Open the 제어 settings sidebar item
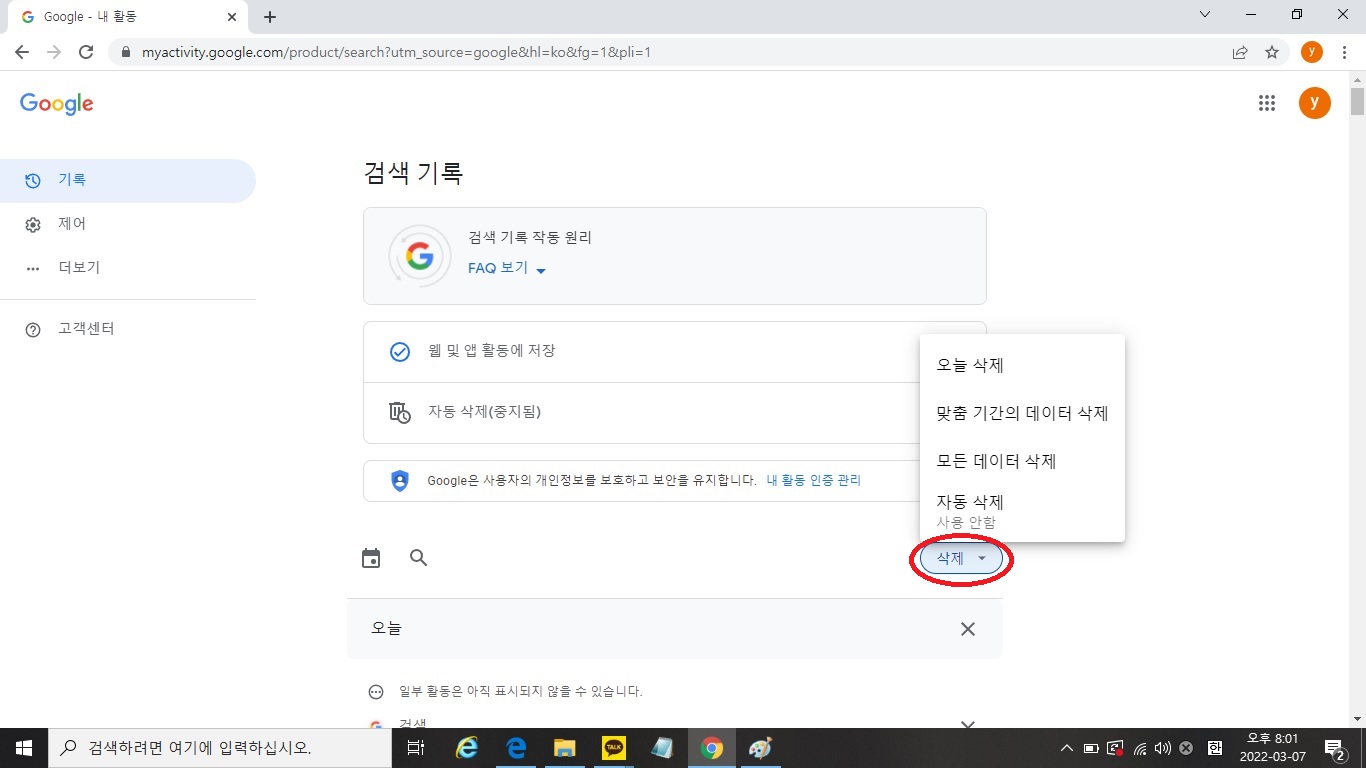 [127, 224]
